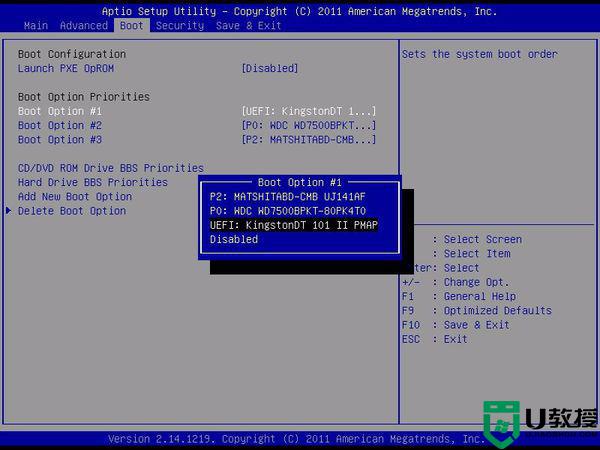Click the Boot Configuration heading
Image resolution: width=600 pixels, height=450 pixels.
[72, 54]
